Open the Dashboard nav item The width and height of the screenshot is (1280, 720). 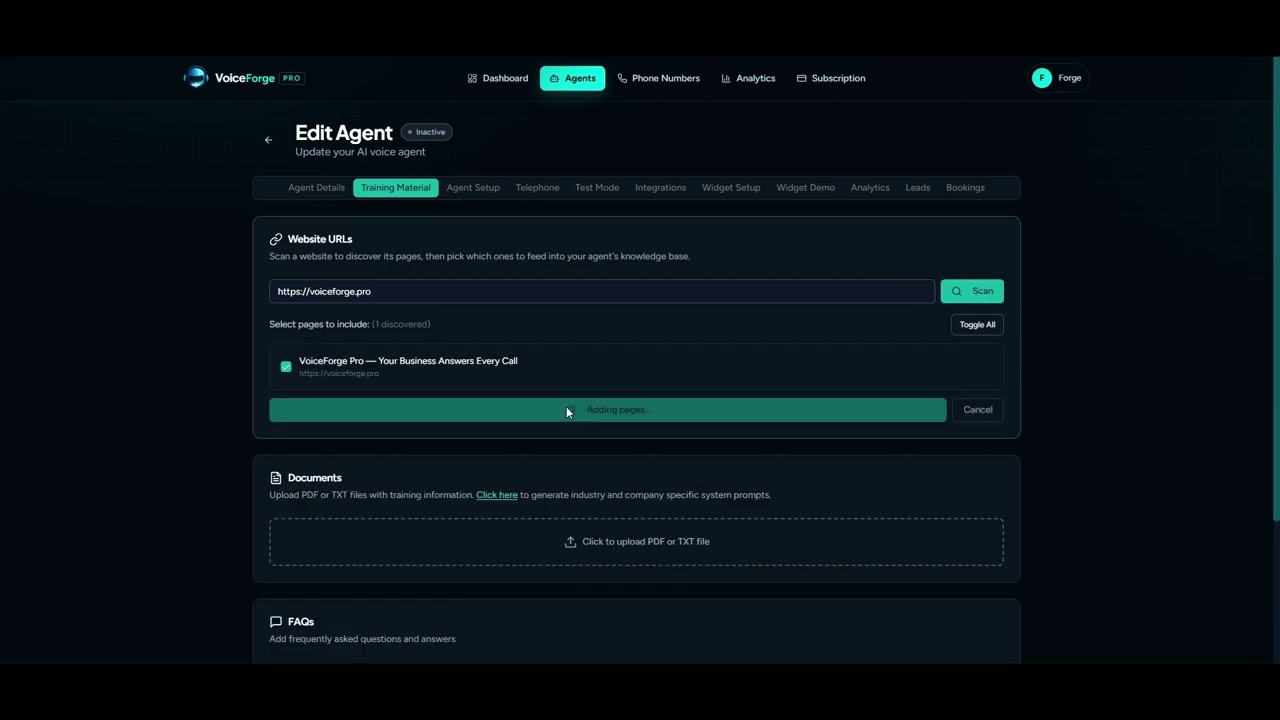click(498, 78)
